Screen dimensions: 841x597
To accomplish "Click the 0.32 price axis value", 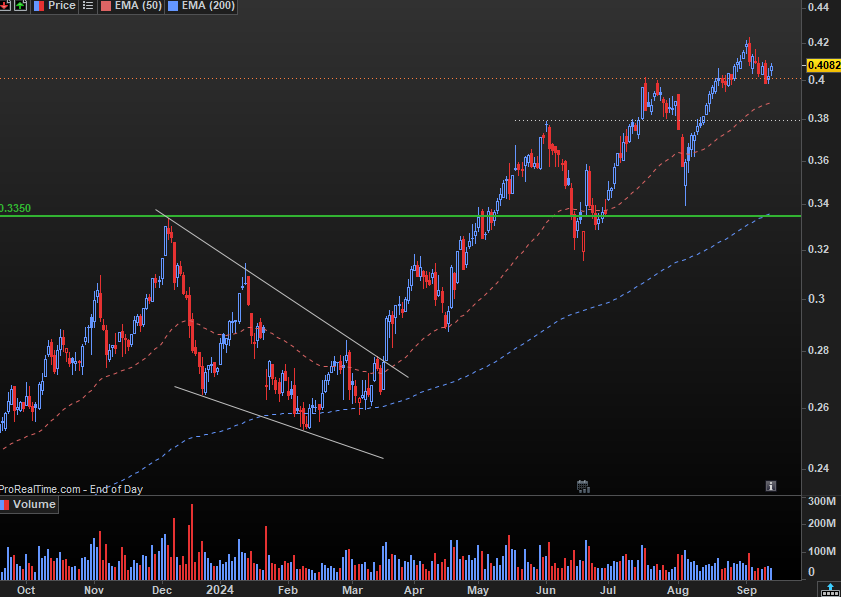I will 818,249.
